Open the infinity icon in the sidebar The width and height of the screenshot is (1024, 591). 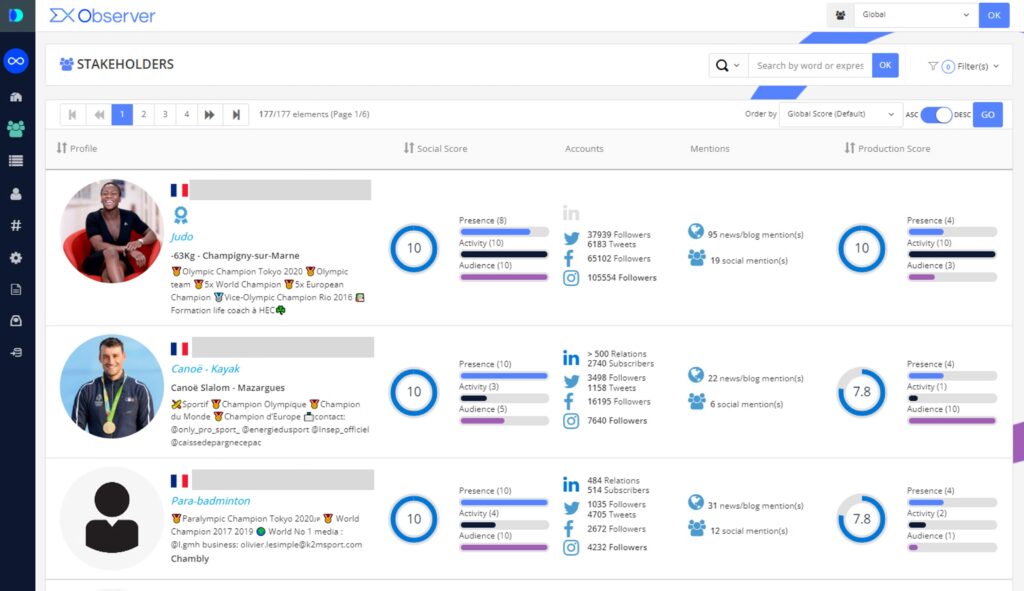pos(16,61)
